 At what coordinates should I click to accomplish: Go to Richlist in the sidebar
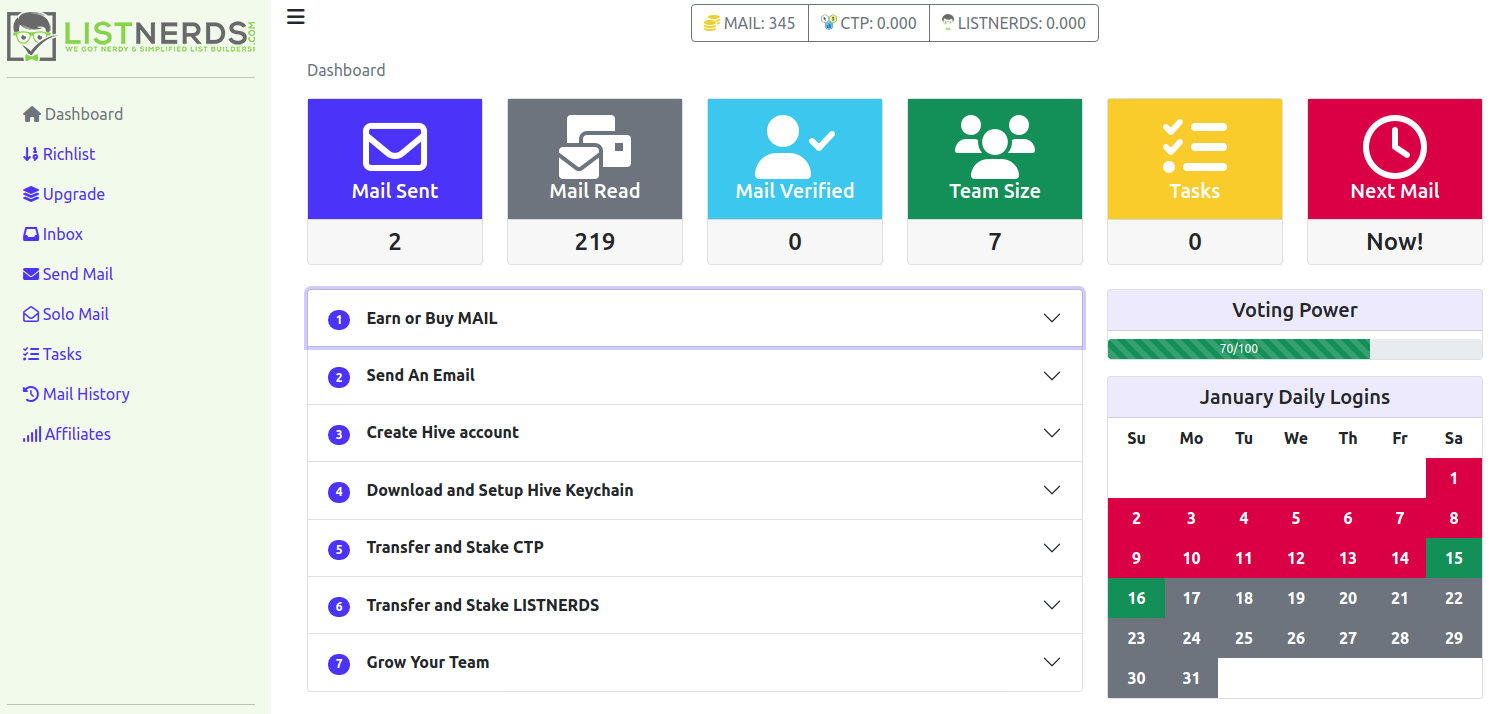tap(59, 154)
